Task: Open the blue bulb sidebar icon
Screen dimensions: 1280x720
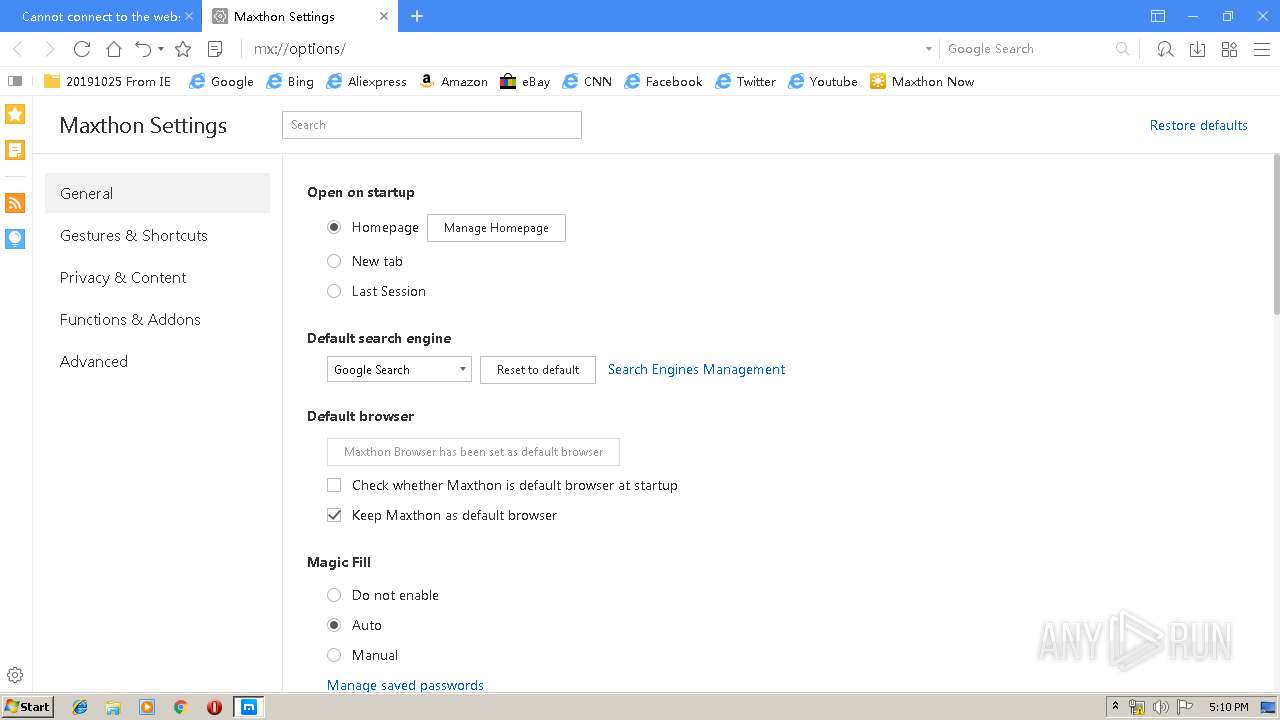Action: coord(15,238)
